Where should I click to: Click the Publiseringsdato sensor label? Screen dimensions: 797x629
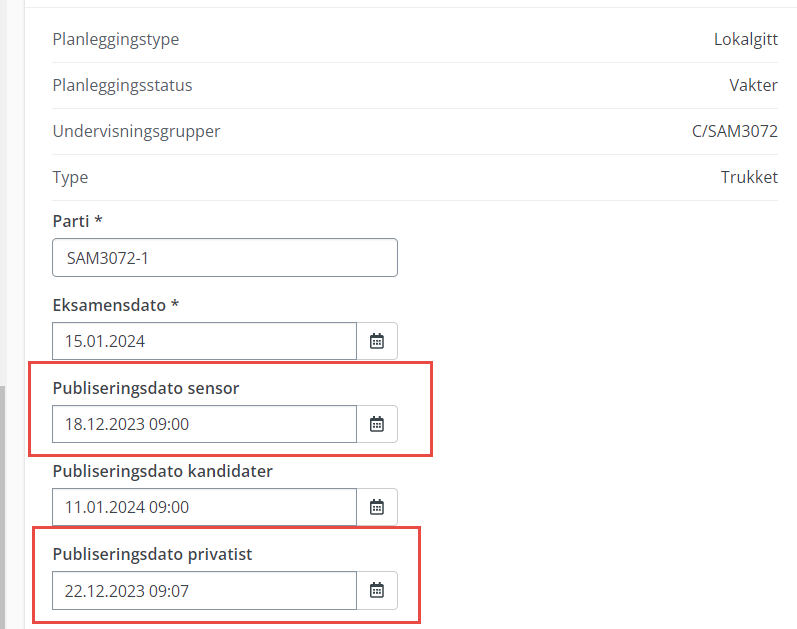146,388
